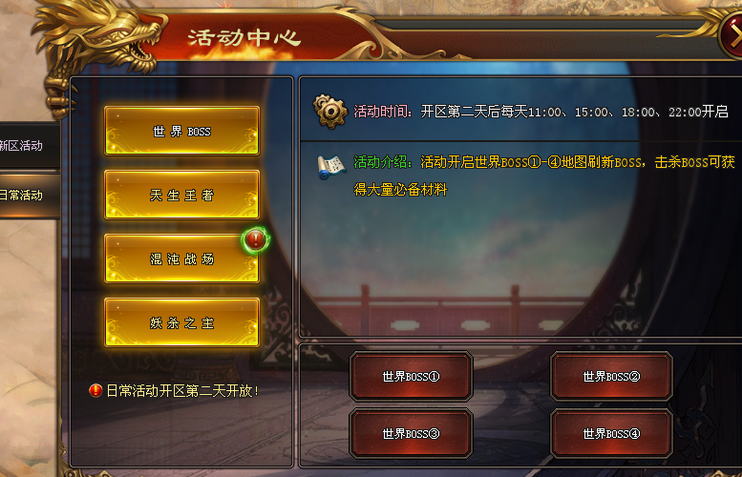The width and height of the screenshot is (742, 477).
Task: Switch to the 日常活动 tab
Action: coord(29,195)
